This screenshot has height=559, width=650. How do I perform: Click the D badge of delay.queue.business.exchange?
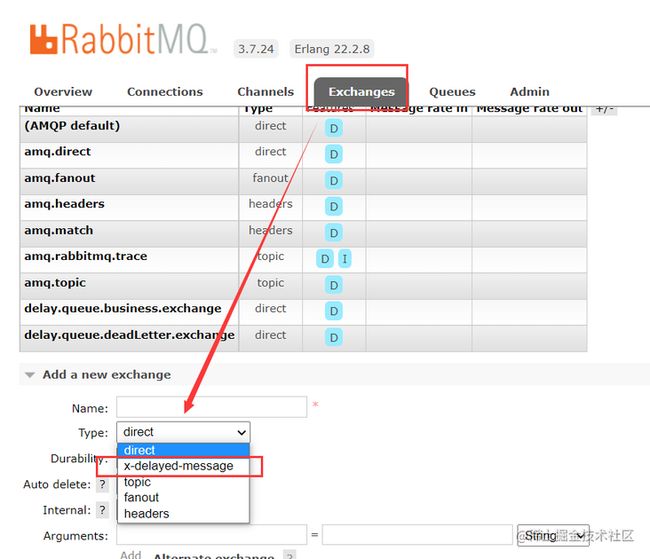pos(334,311)
